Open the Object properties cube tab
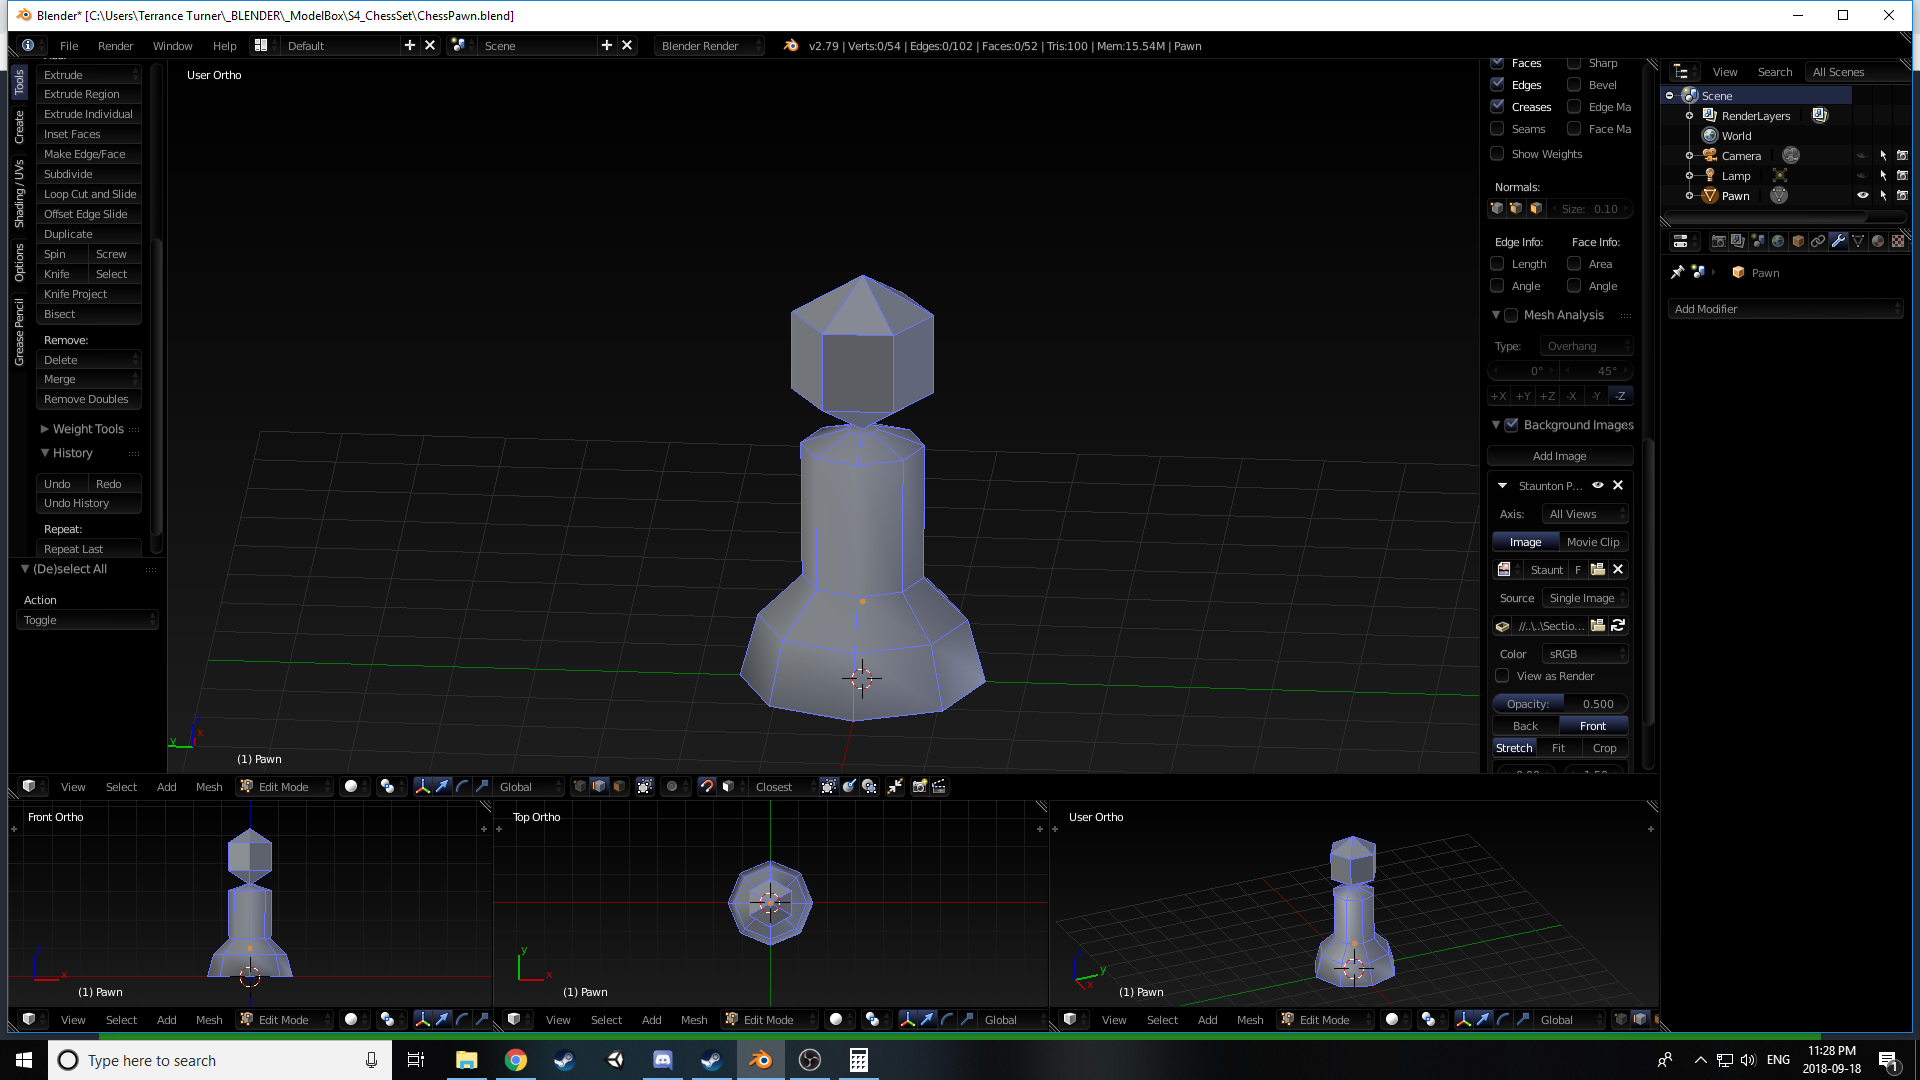The image size is (1920, 1080). [1798, 241]
